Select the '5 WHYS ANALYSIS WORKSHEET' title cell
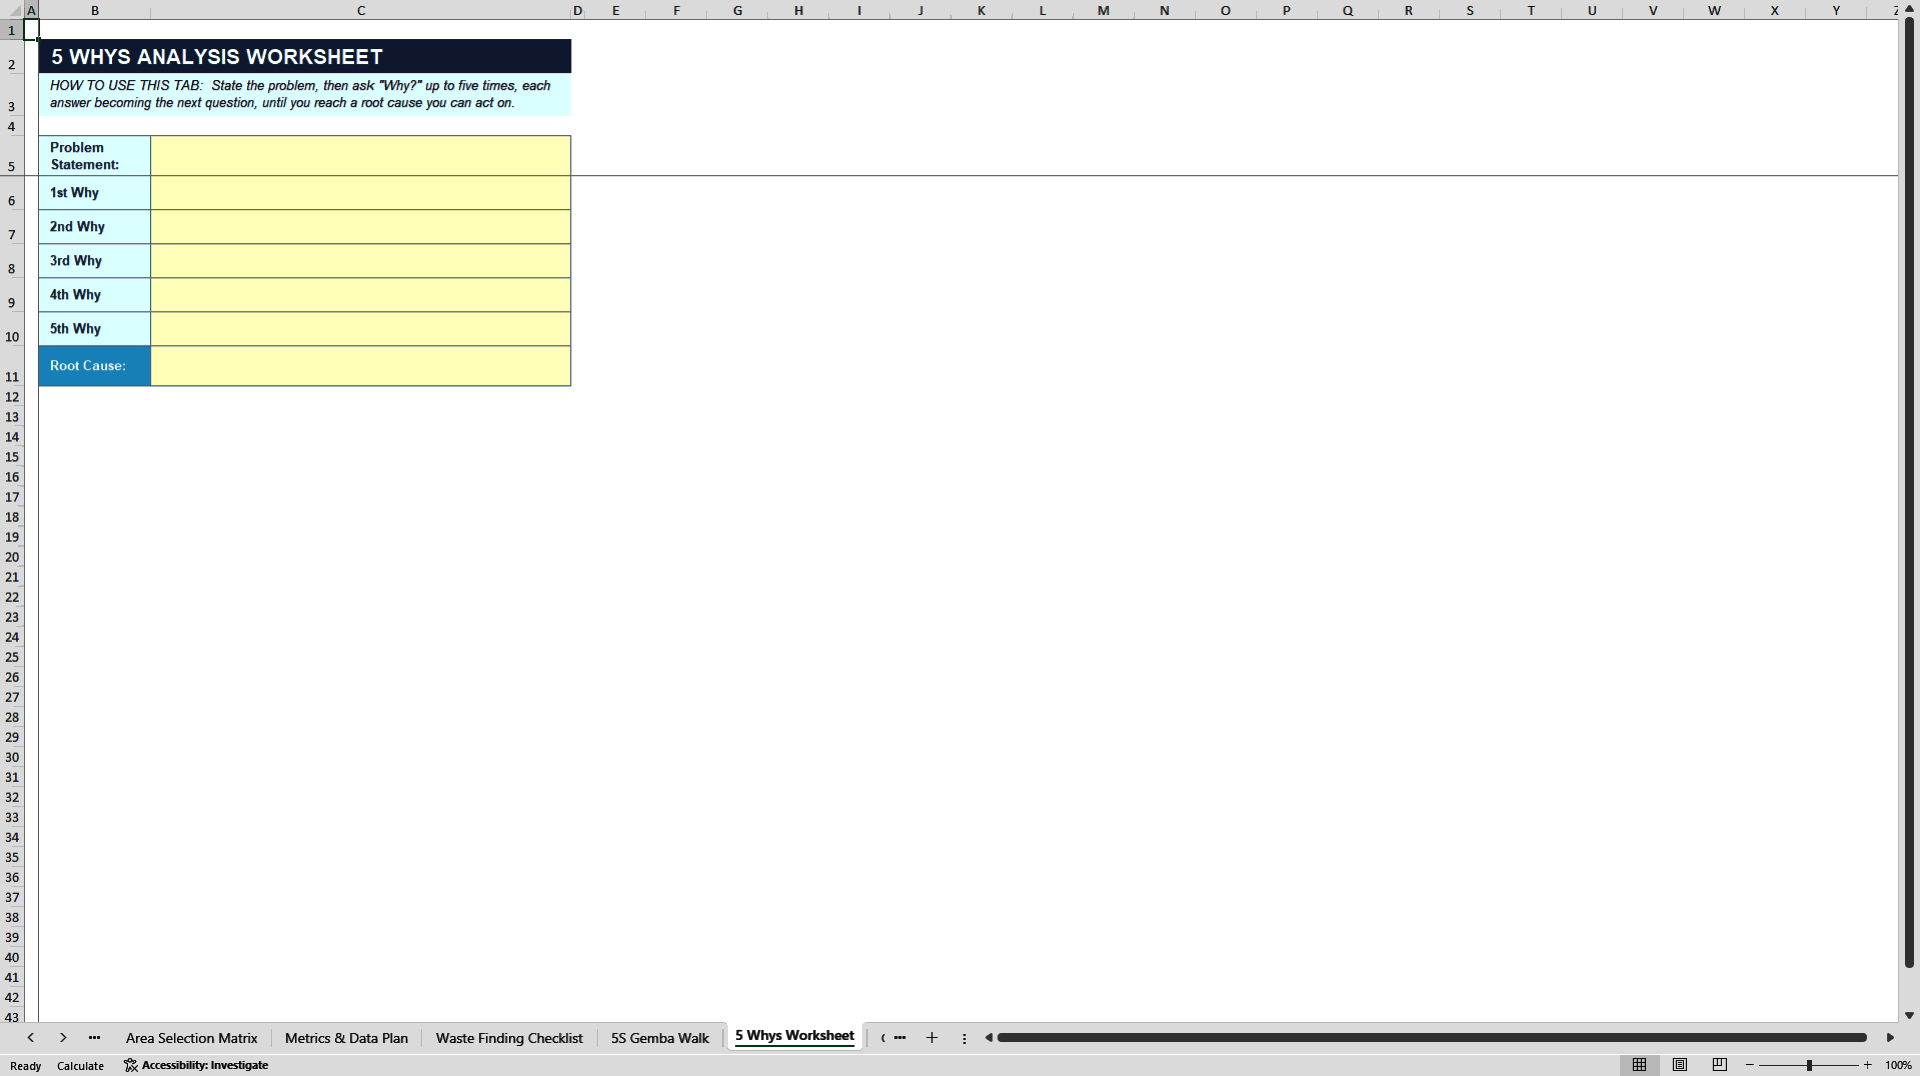The image size is (1920, 1076). pos(305,57)
